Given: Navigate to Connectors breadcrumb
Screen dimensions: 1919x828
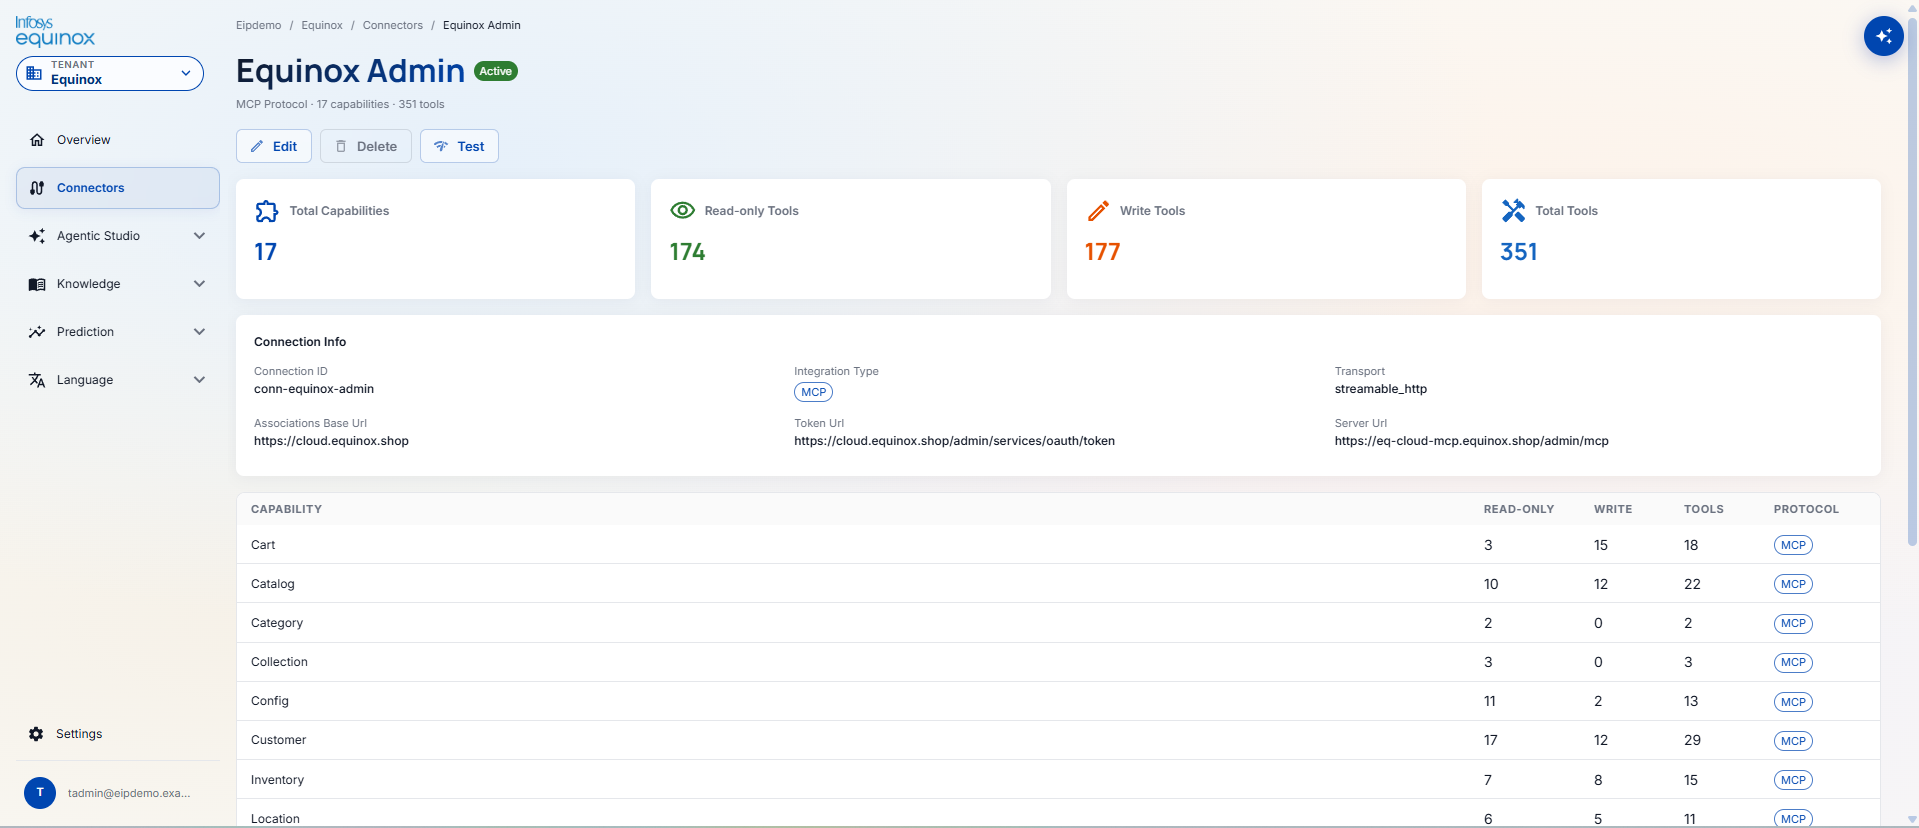Looking at the screenshot, I should 393,25.
